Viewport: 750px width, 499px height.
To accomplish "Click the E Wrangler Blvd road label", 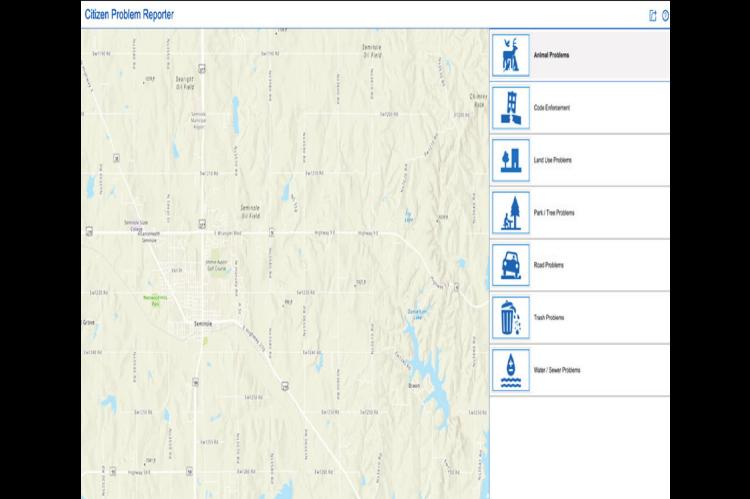I will [x=228, y=233].
